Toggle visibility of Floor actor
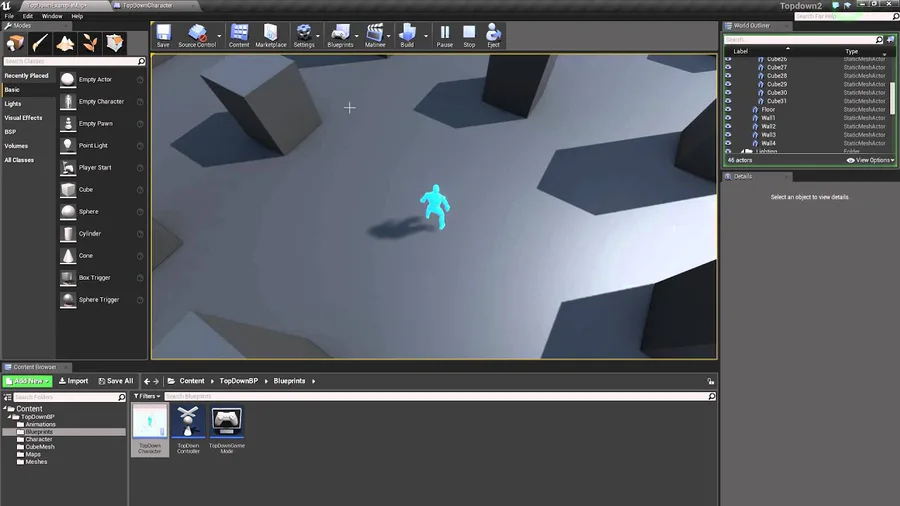 [728, 110]
